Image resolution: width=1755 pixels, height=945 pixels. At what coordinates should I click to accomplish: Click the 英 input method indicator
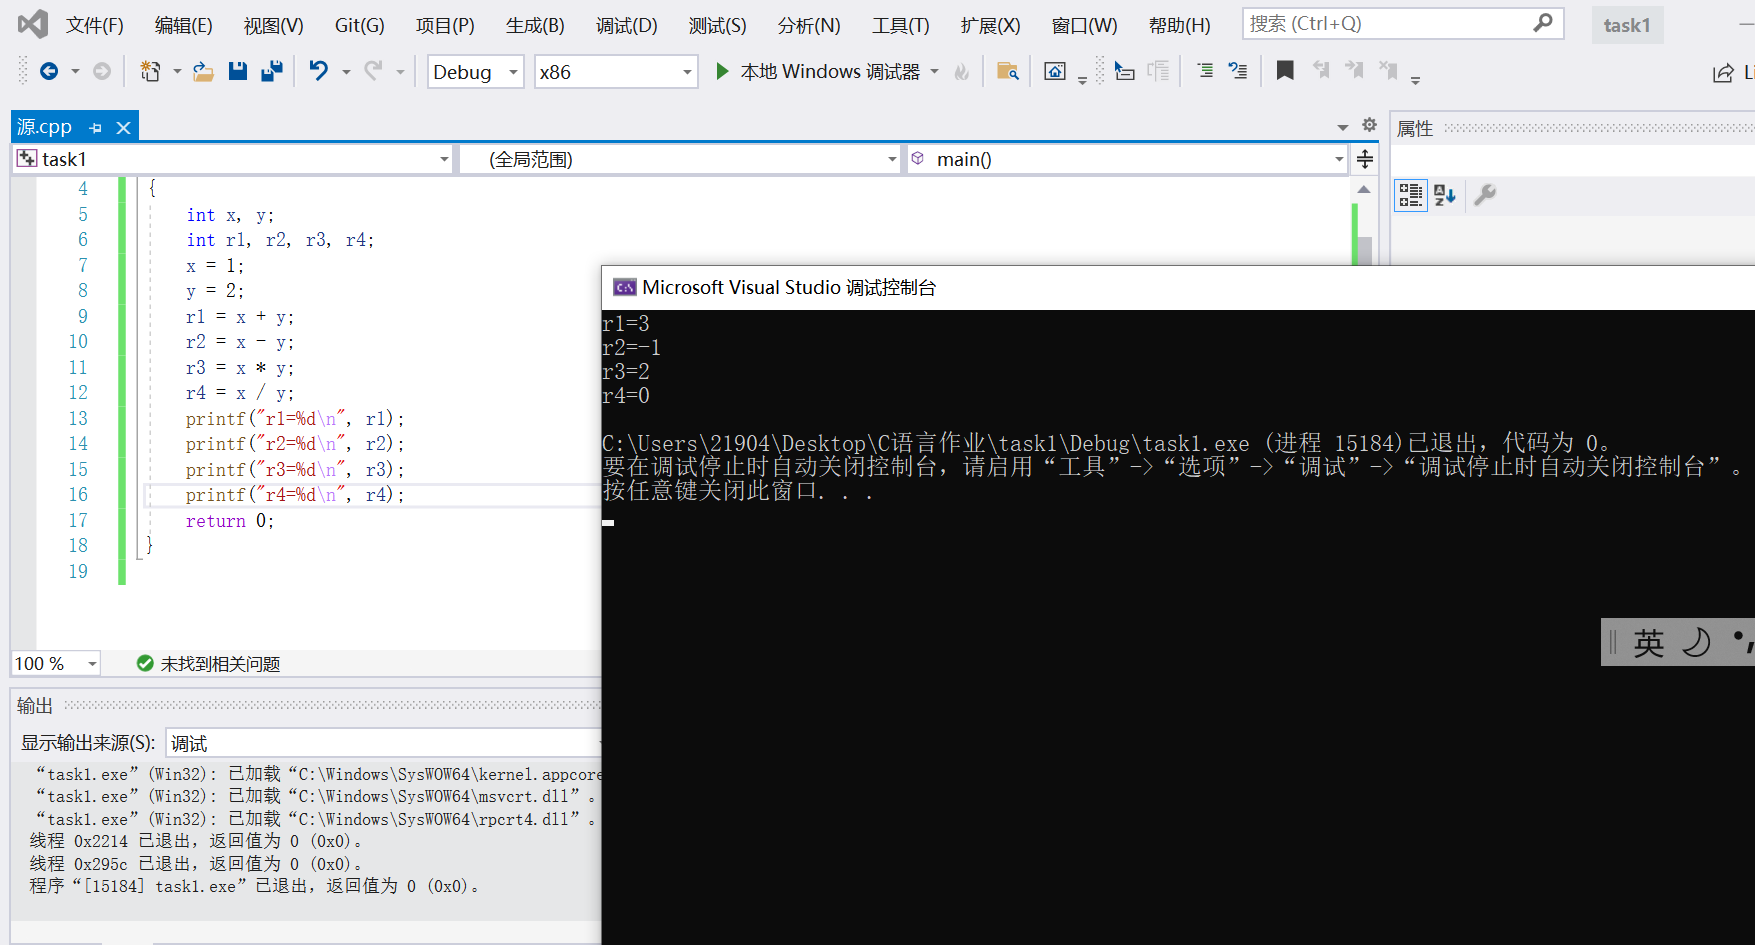click(1649, 642)
